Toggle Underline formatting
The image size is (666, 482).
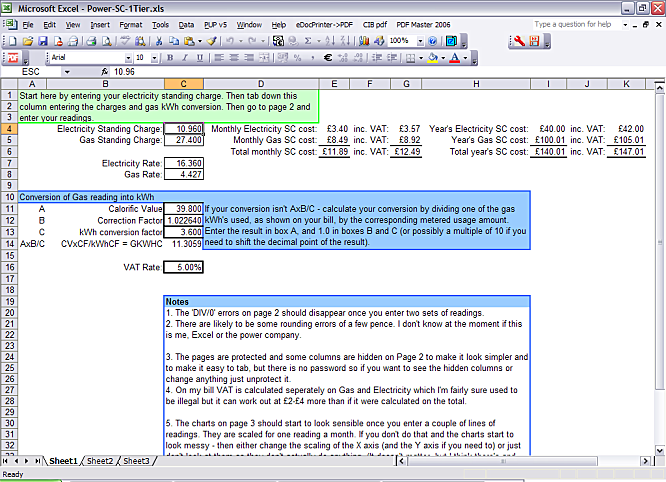coord(200,57)
